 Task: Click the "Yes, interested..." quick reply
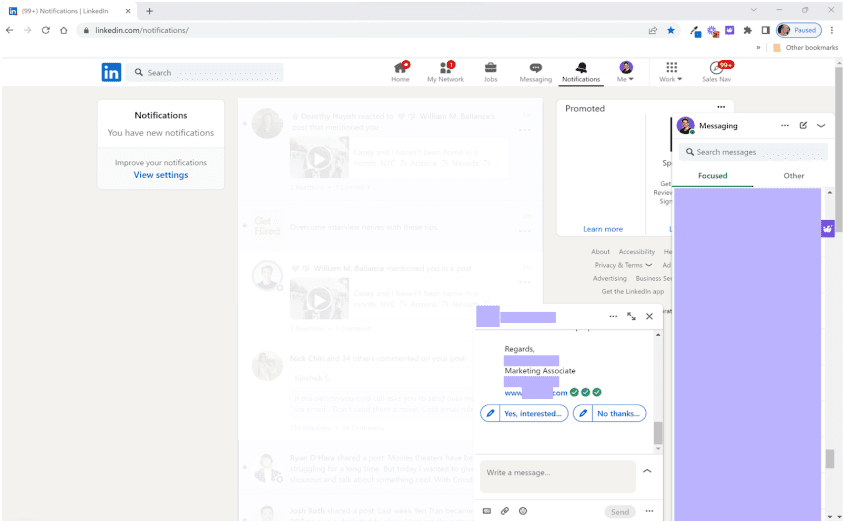point(524,413)
